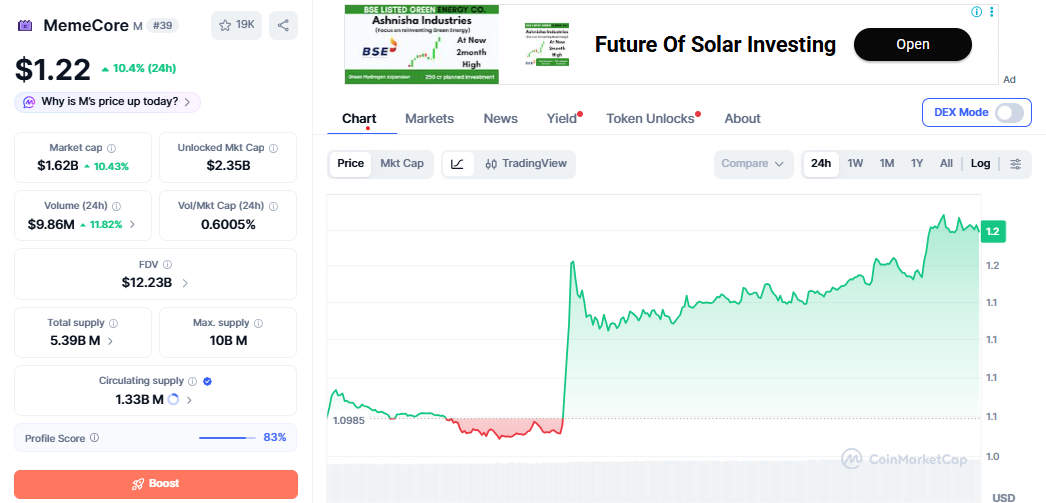Select the Price chart toggle
The height and width of the screenshot is (503, 1046).
click(x=350, y=163)
